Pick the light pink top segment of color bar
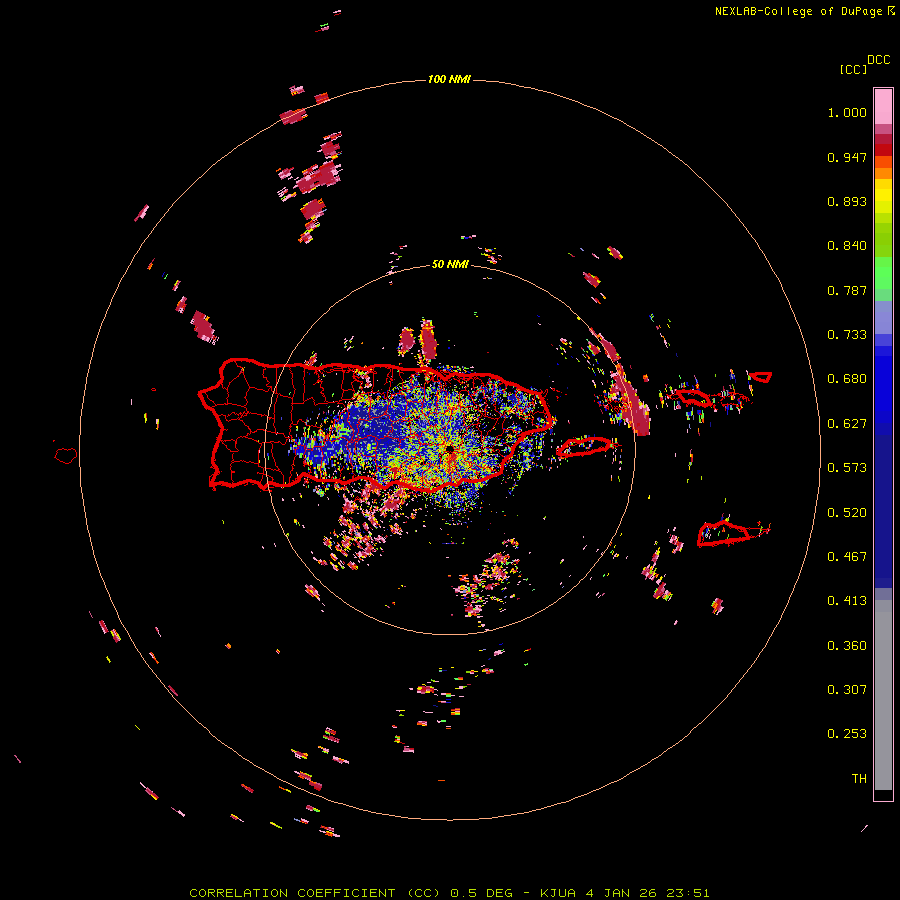900x900 pixels. tap(883, 106)
